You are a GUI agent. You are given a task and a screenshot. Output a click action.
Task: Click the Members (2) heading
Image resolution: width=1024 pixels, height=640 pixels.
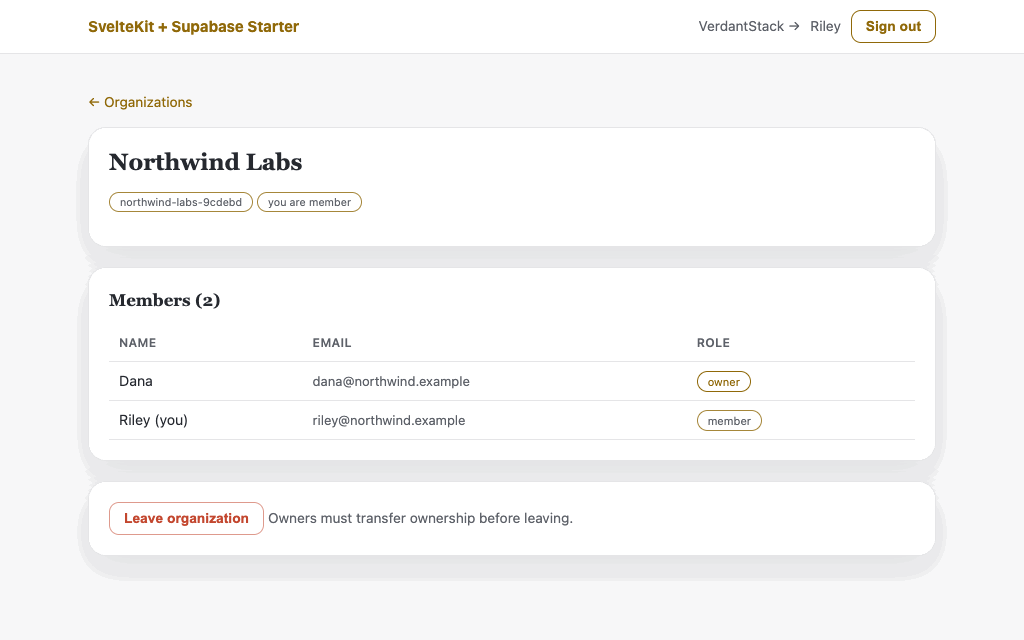(165, 300)
